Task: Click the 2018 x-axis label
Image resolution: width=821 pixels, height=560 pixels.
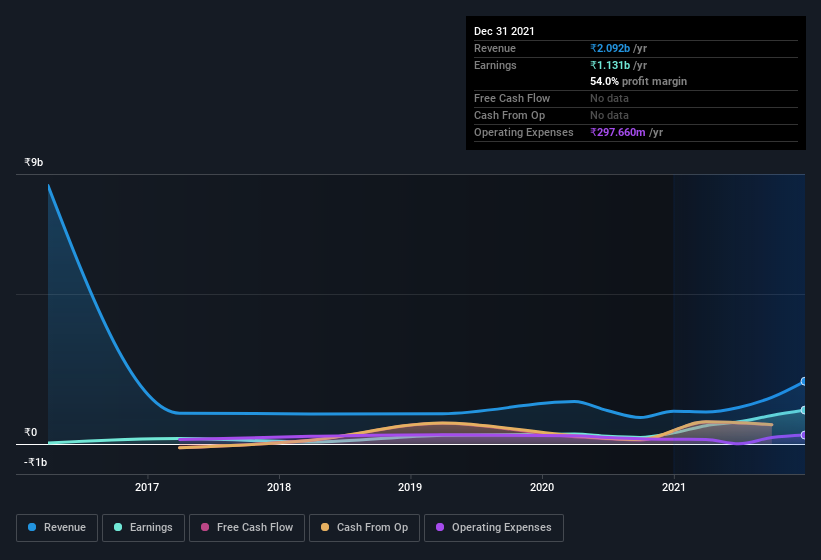Action: click(279, 487)
